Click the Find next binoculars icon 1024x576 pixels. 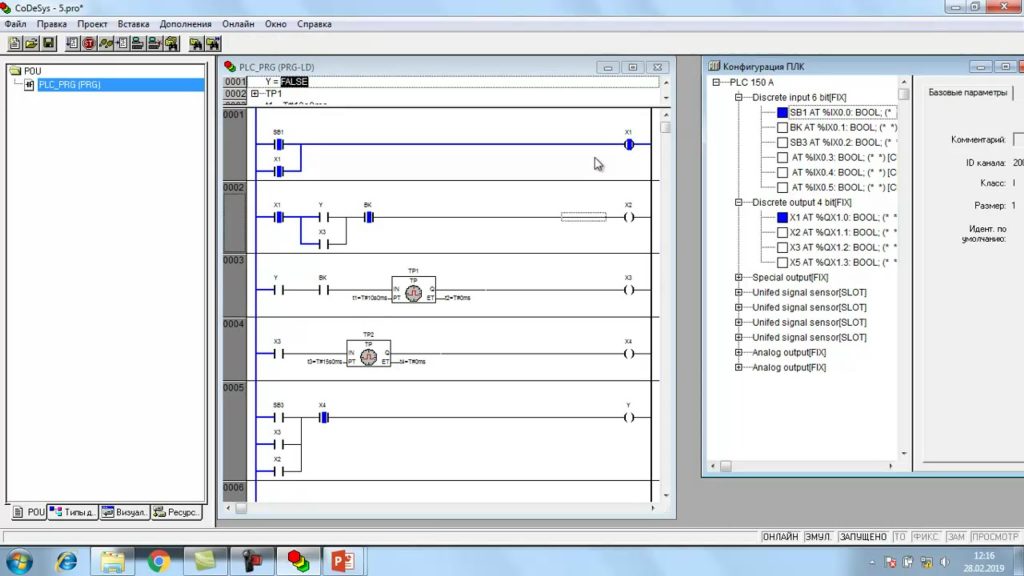coord(213,44)
